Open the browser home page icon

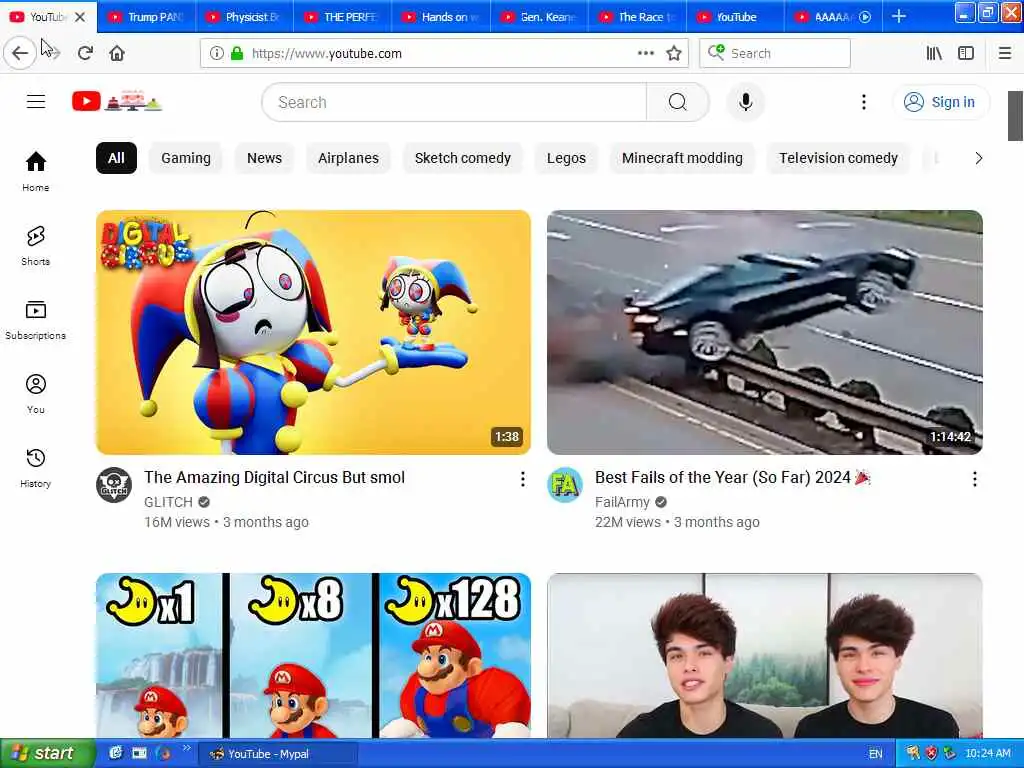117,53
